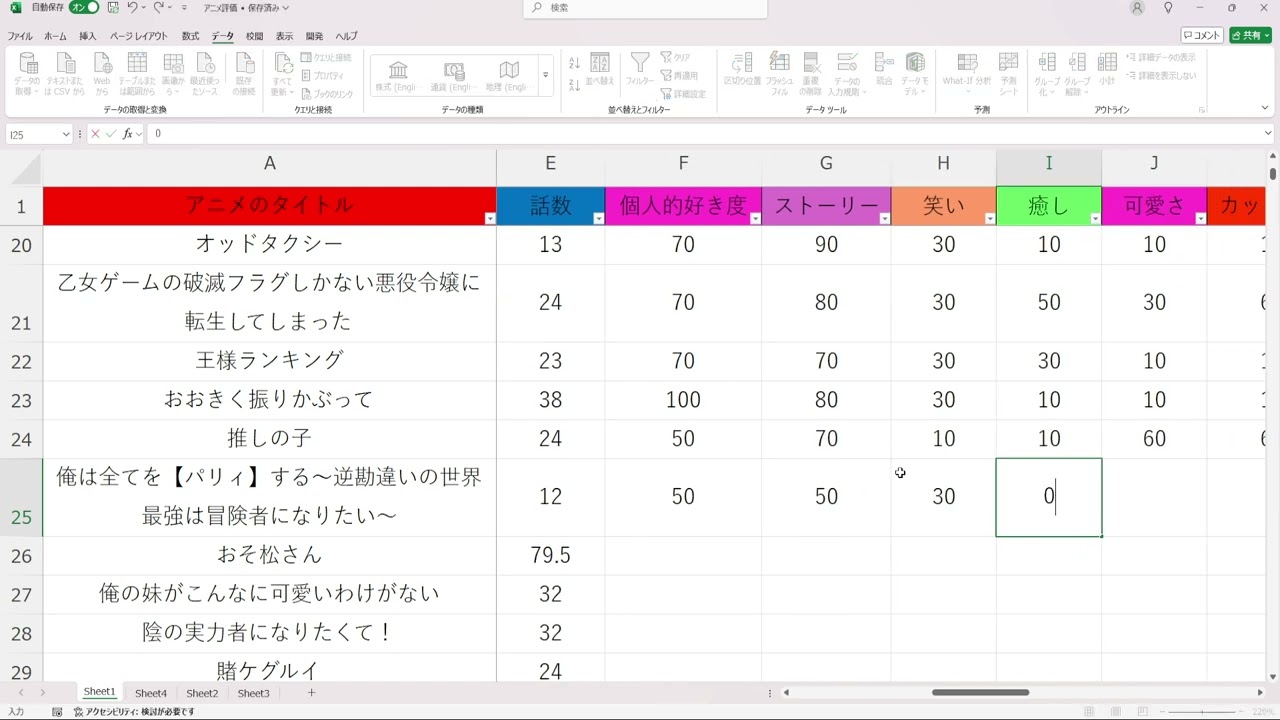The image size is (1280, 720).
Task: Apply ascending sort with the AZ↓ icon
Action: pyautogui.click(x=572, y=63)
